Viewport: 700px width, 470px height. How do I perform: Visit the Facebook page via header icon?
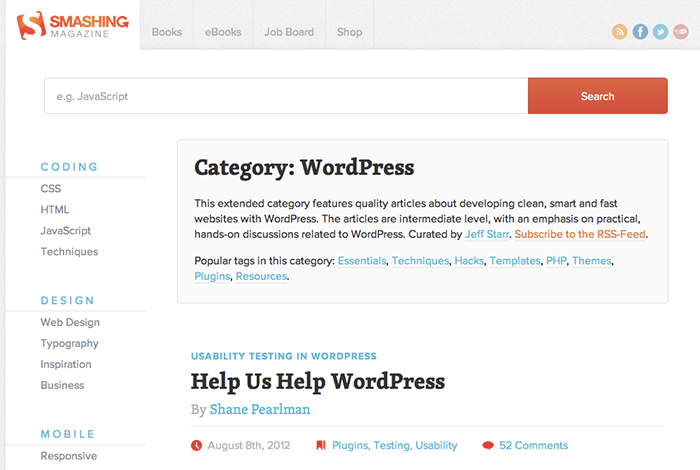[640, 32]
